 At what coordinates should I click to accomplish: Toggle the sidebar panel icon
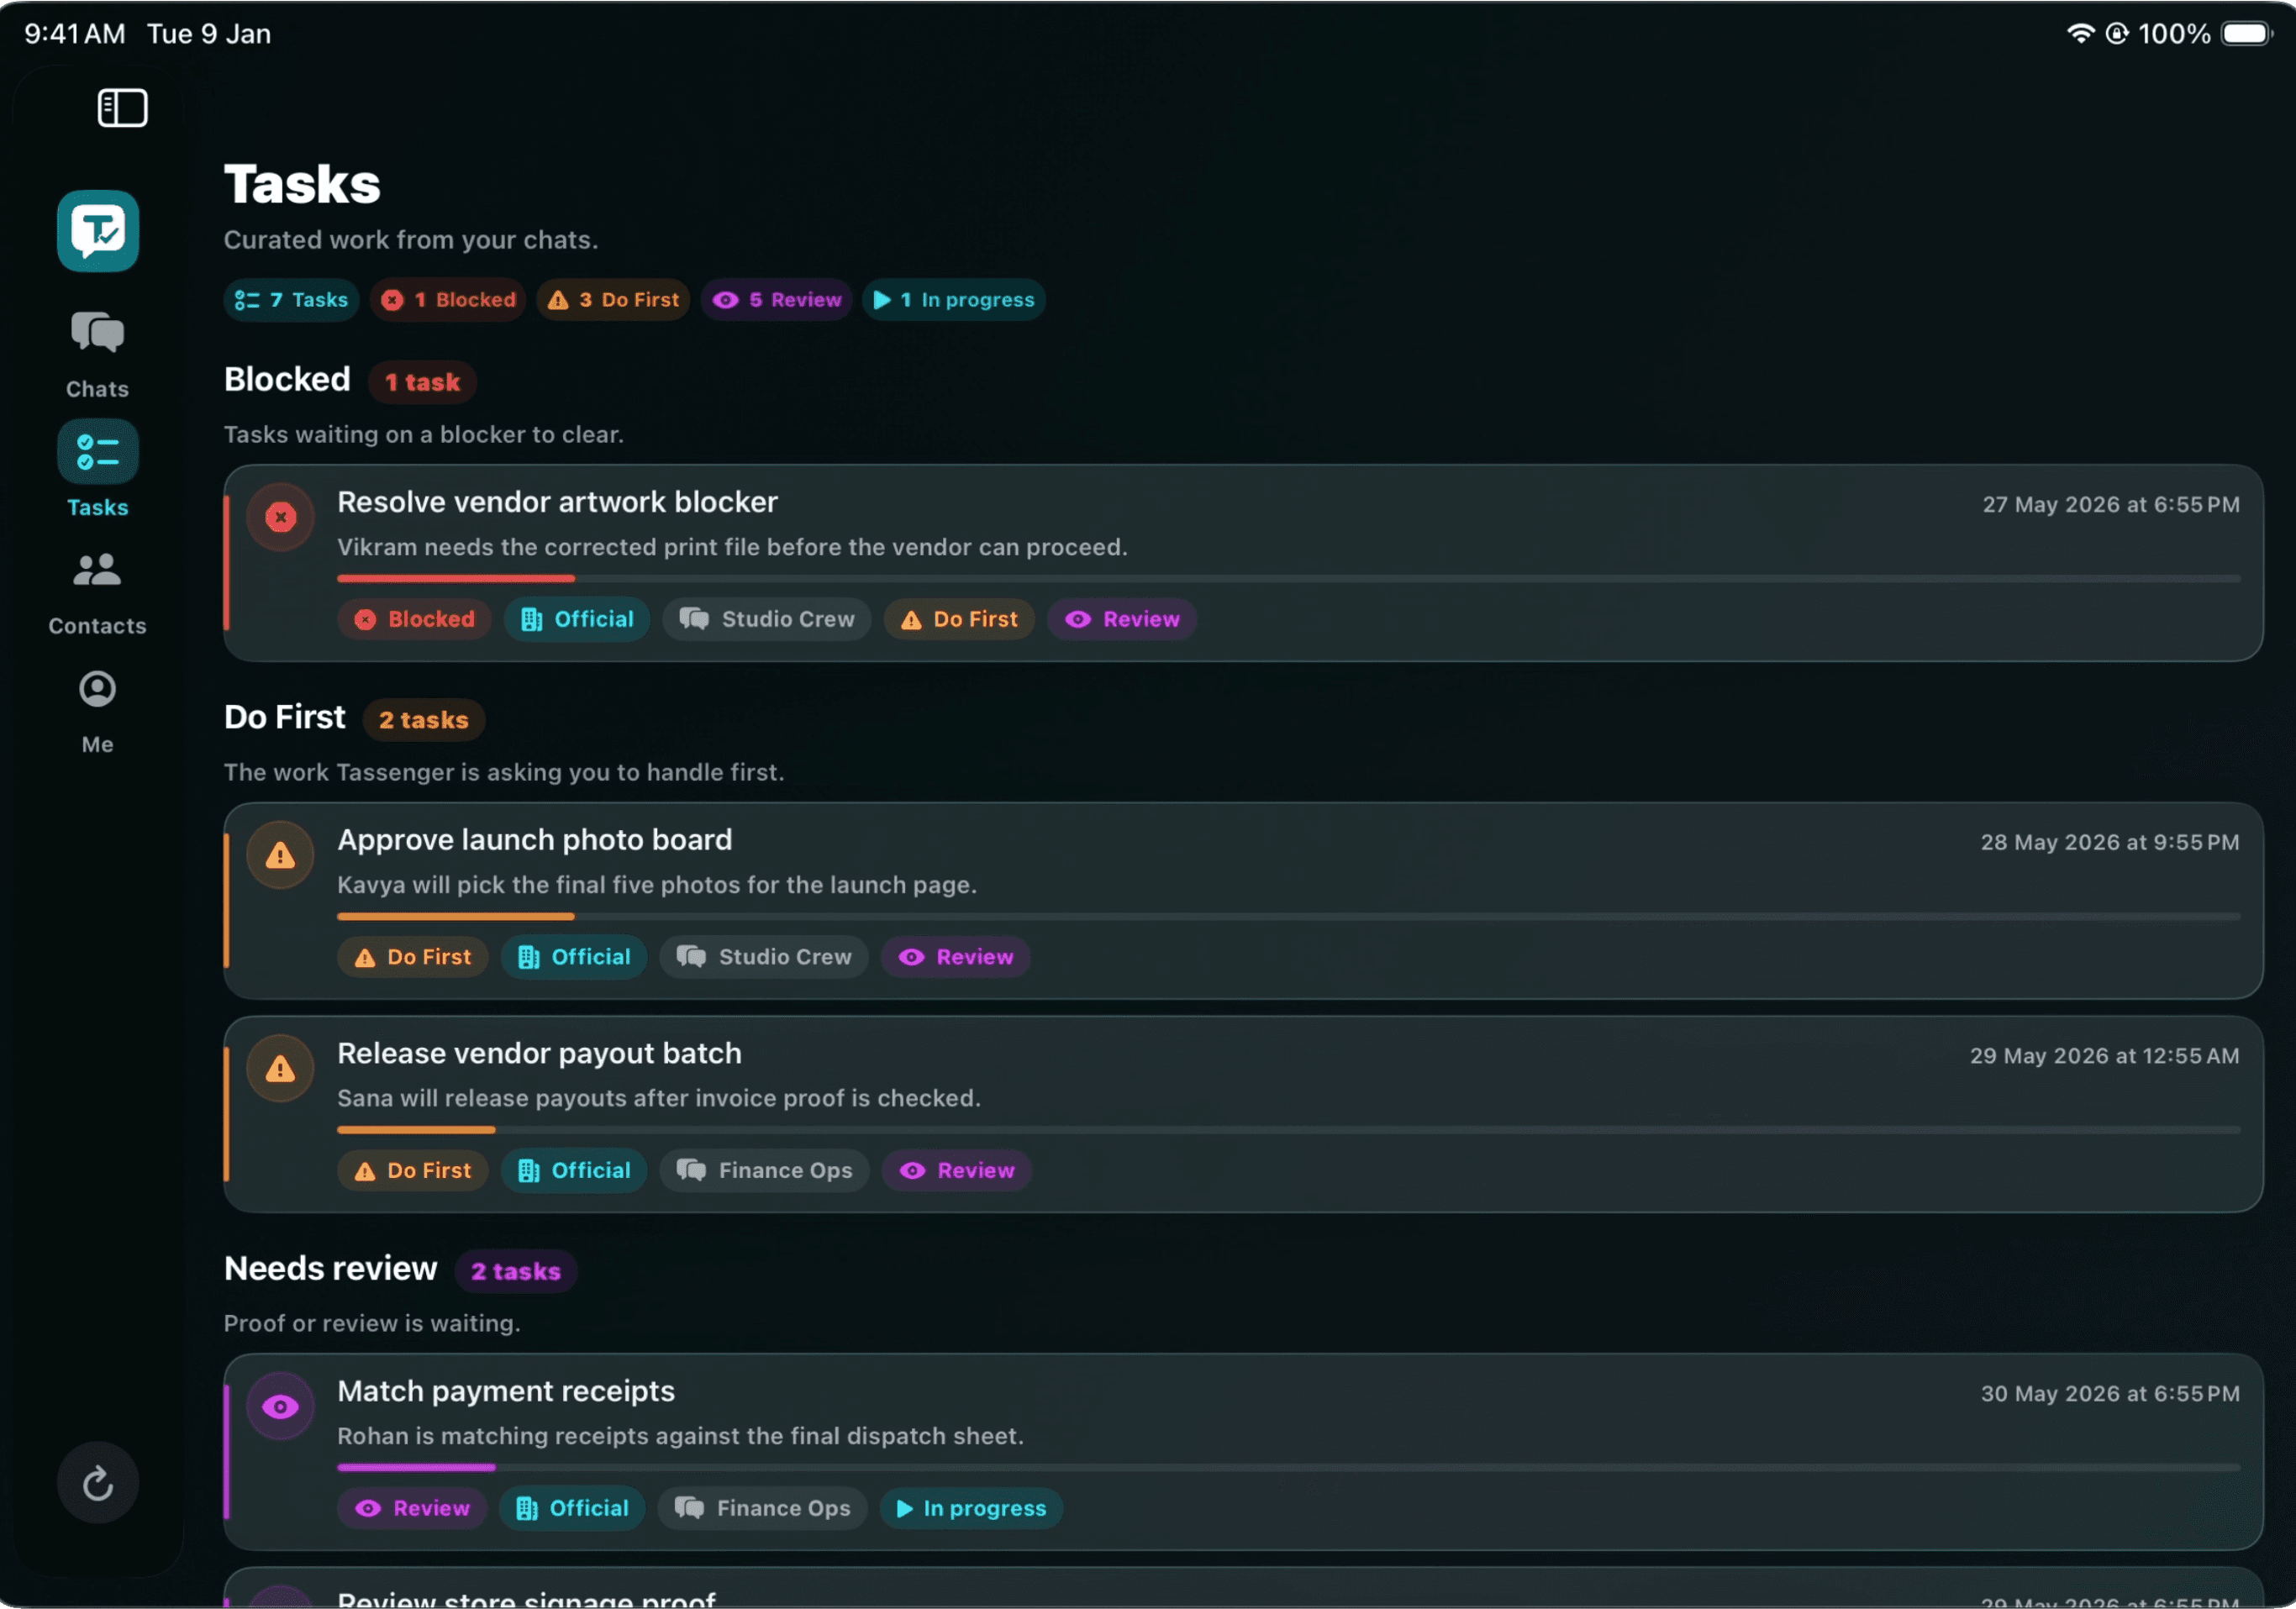(x=122, y=107)
